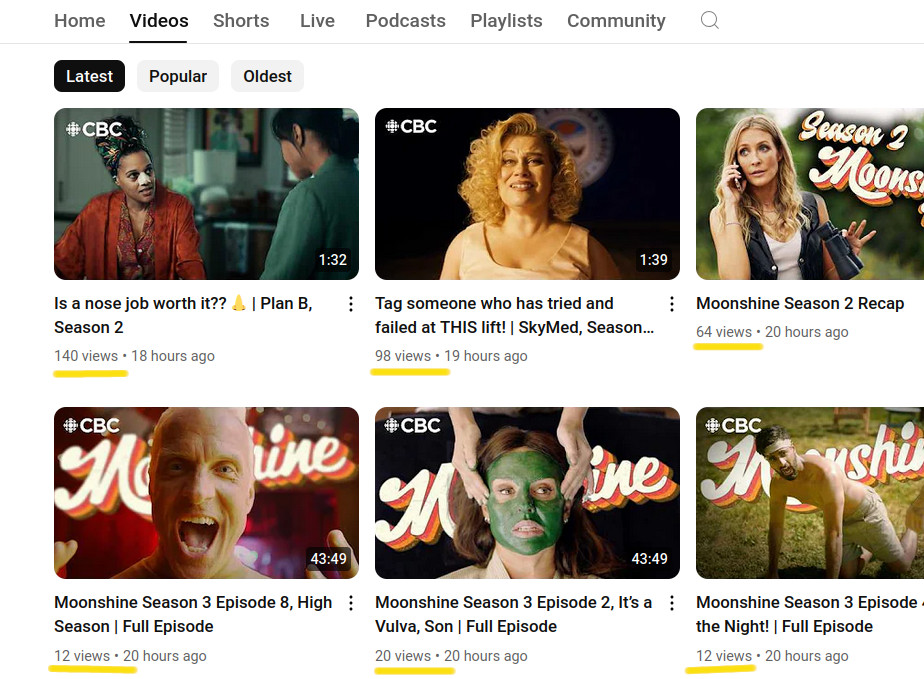
Task: Open Moonshine Season 2 Recap thumbnail
Action: coord(809,194)
